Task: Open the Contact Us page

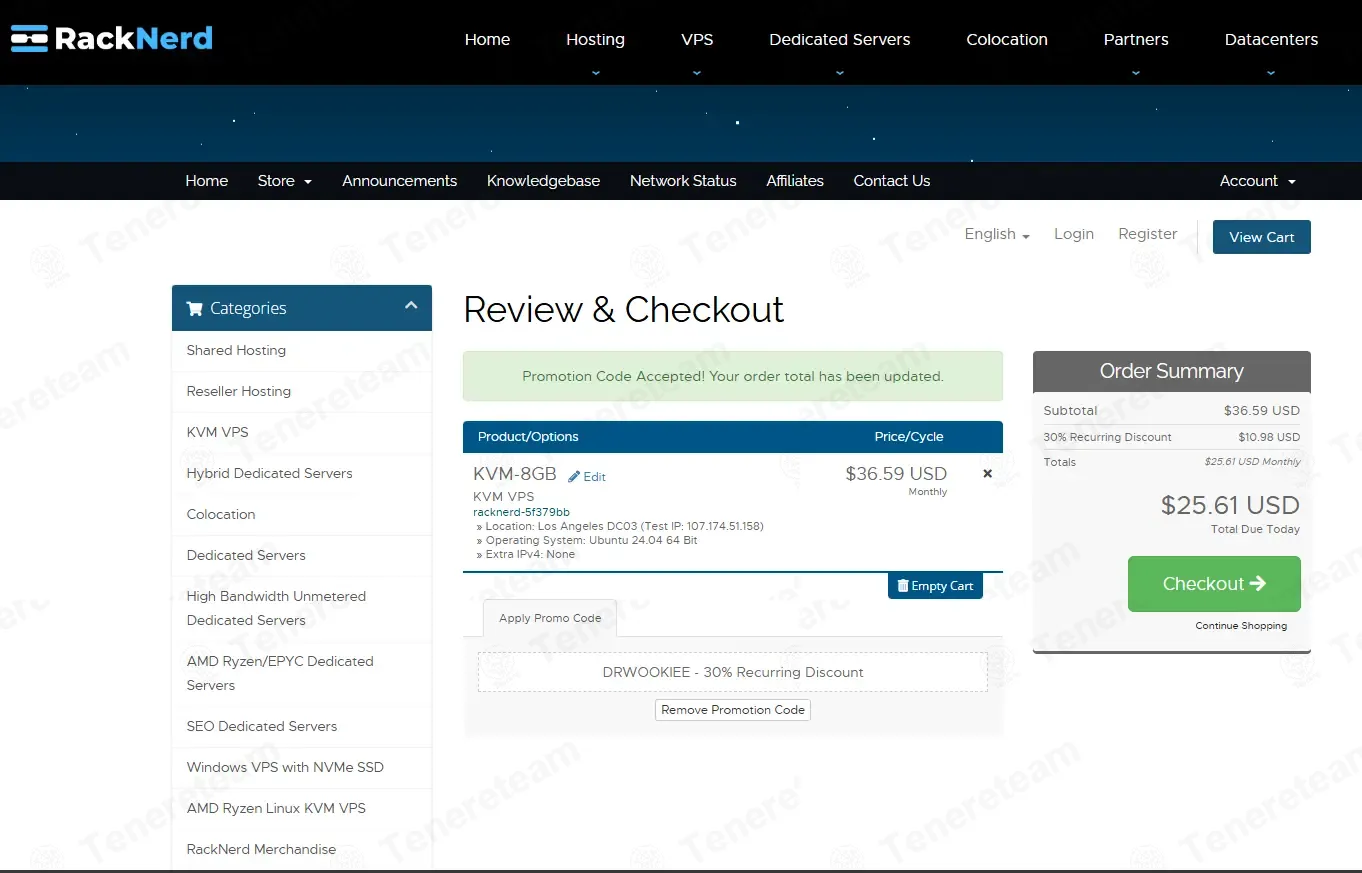Action: pos(892,181)
